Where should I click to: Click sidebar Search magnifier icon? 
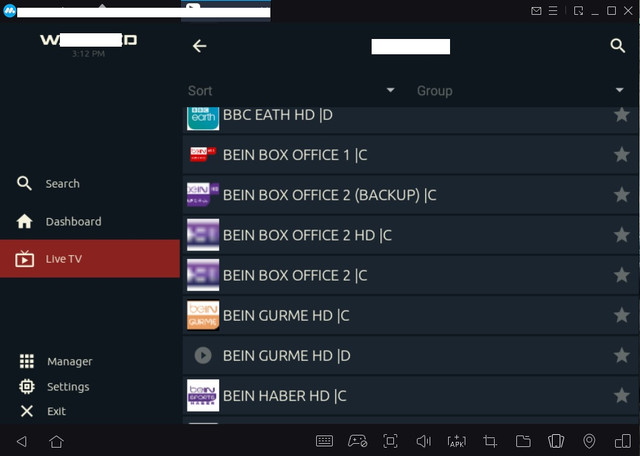point(24,183)
